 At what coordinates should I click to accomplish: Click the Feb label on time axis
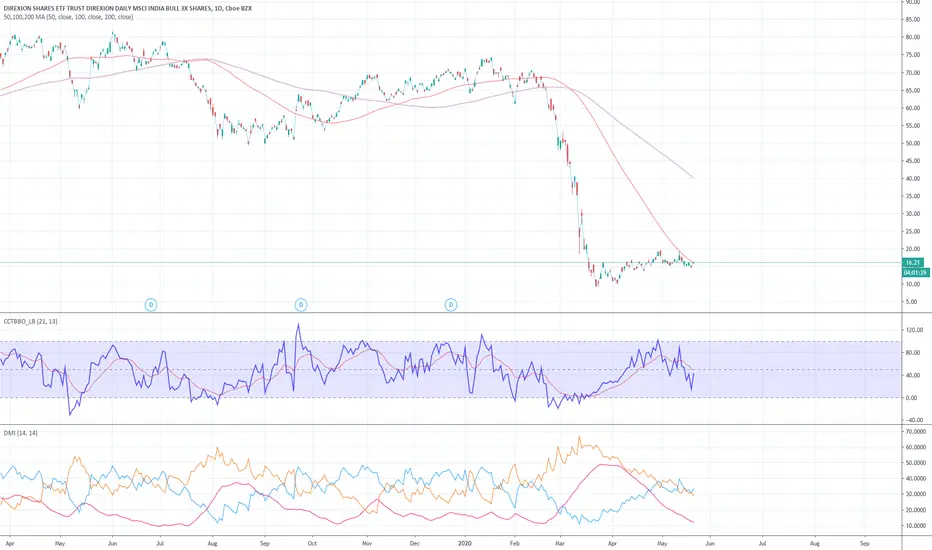(x=515, y=543)
